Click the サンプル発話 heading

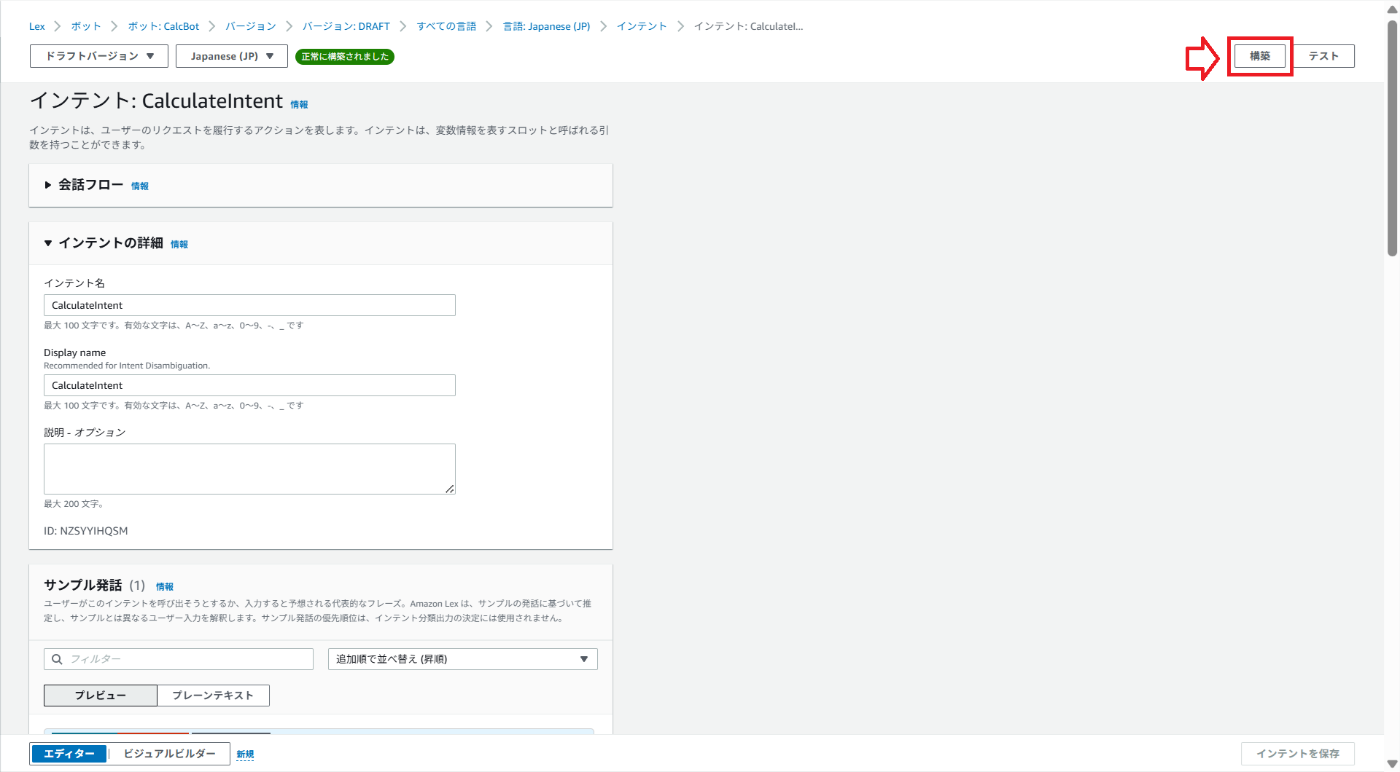[83, 585]
